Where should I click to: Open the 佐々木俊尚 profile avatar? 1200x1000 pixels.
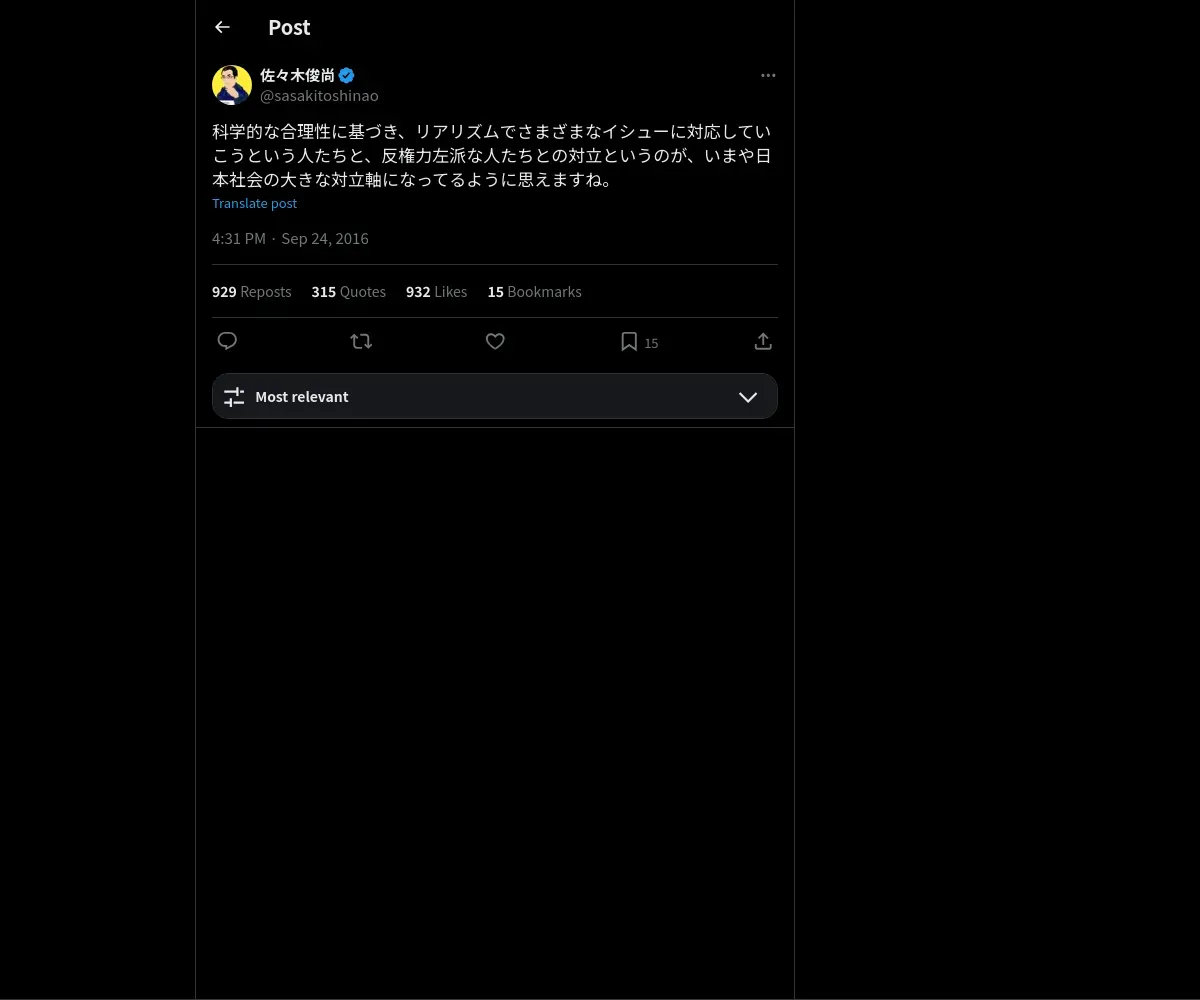(x=232, y=85)
